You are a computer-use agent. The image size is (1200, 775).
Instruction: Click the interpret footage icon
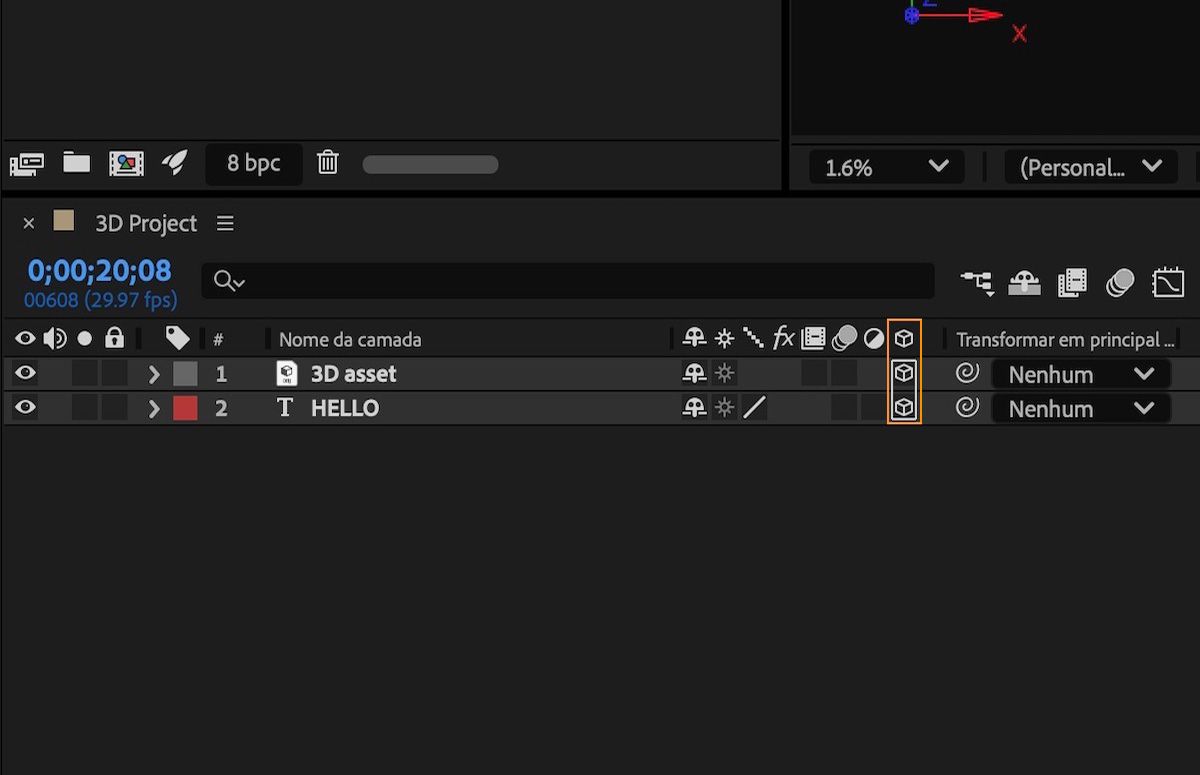click(27, 164)
